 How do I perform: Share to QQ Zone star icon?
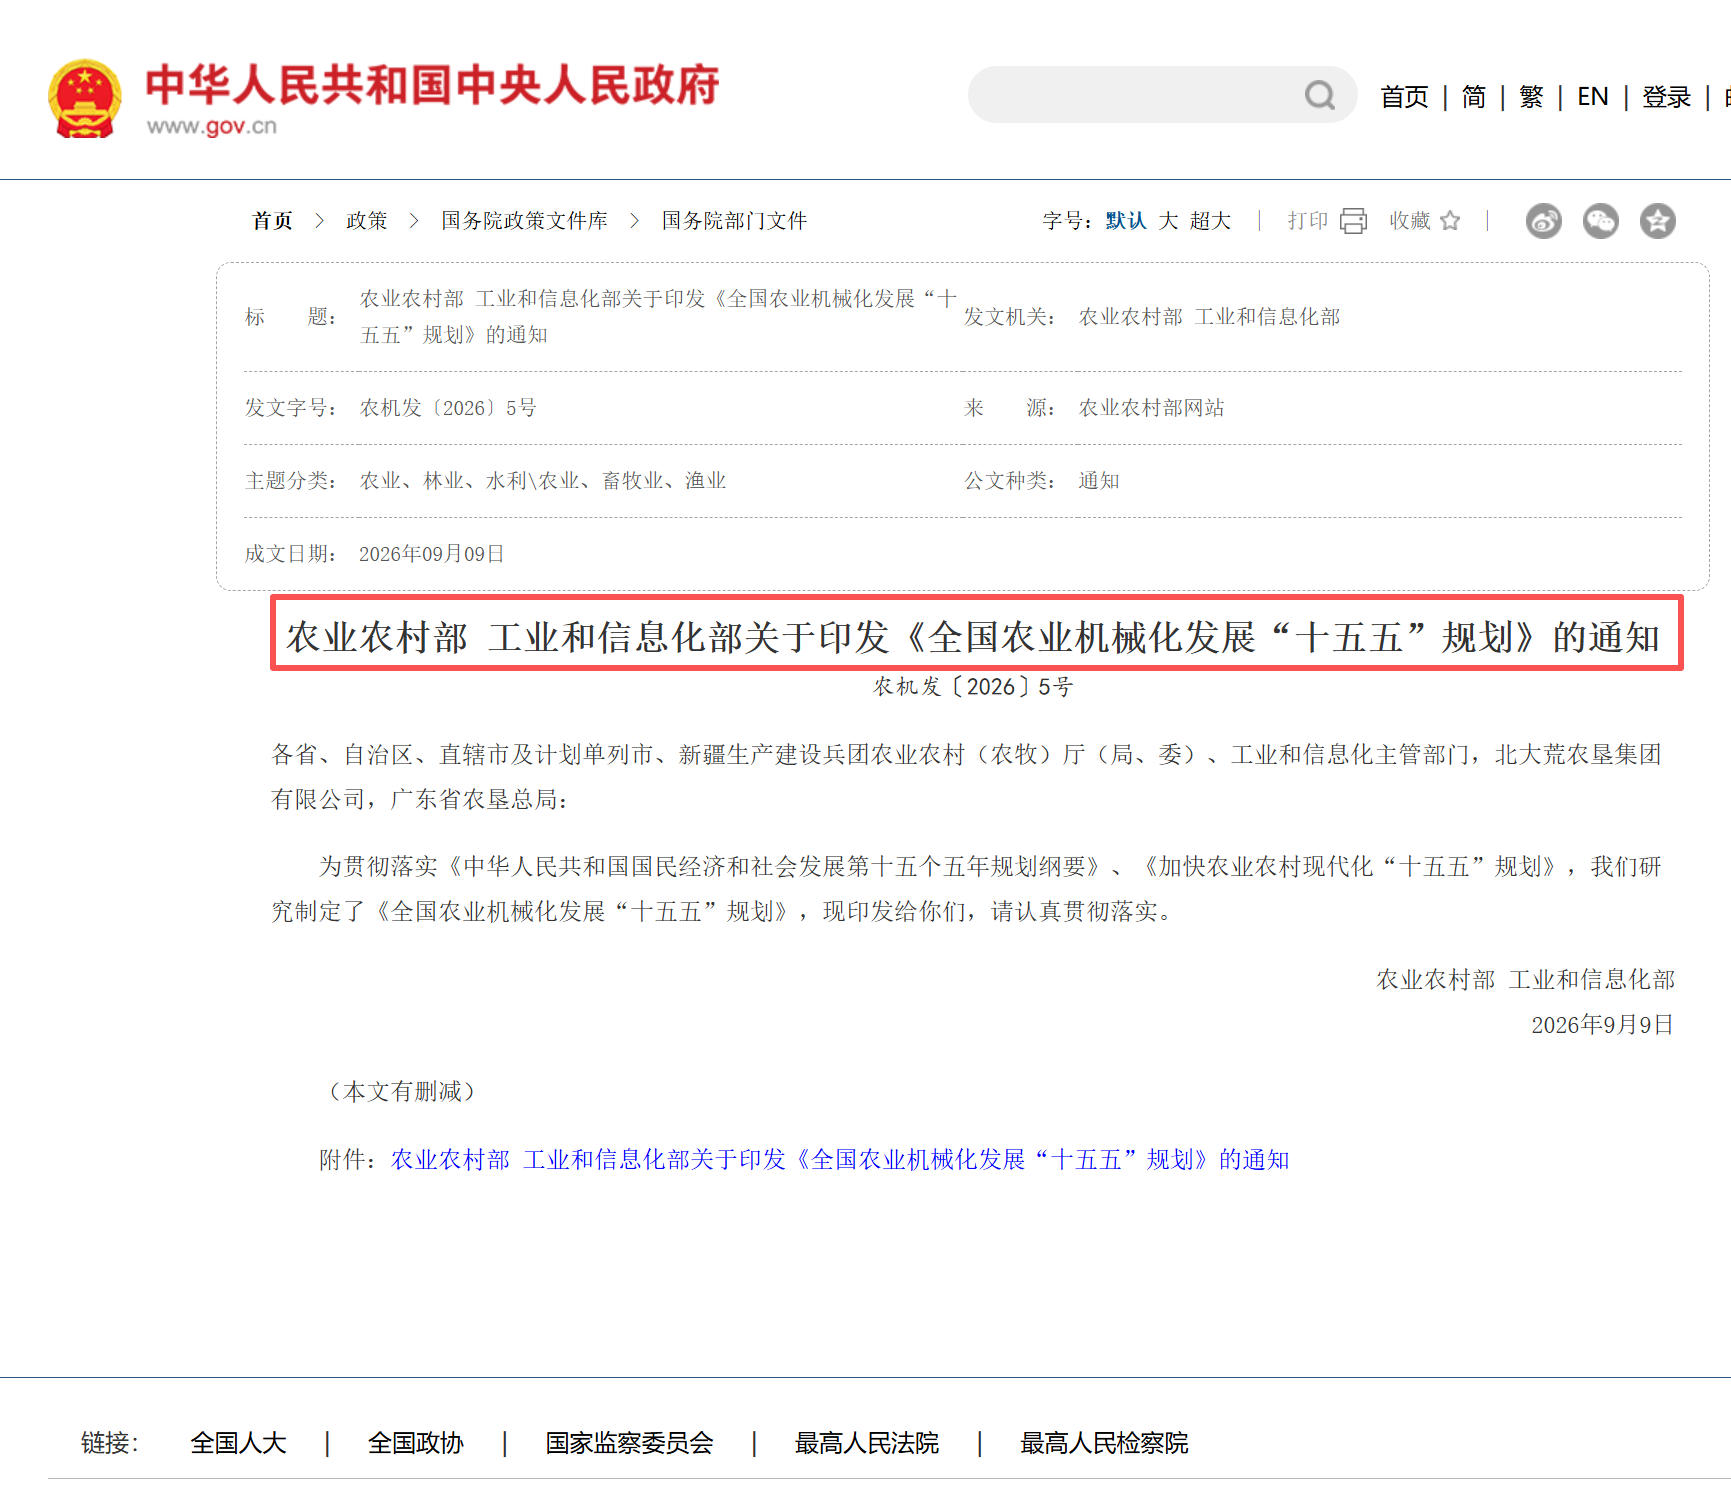coord(1658,221)
